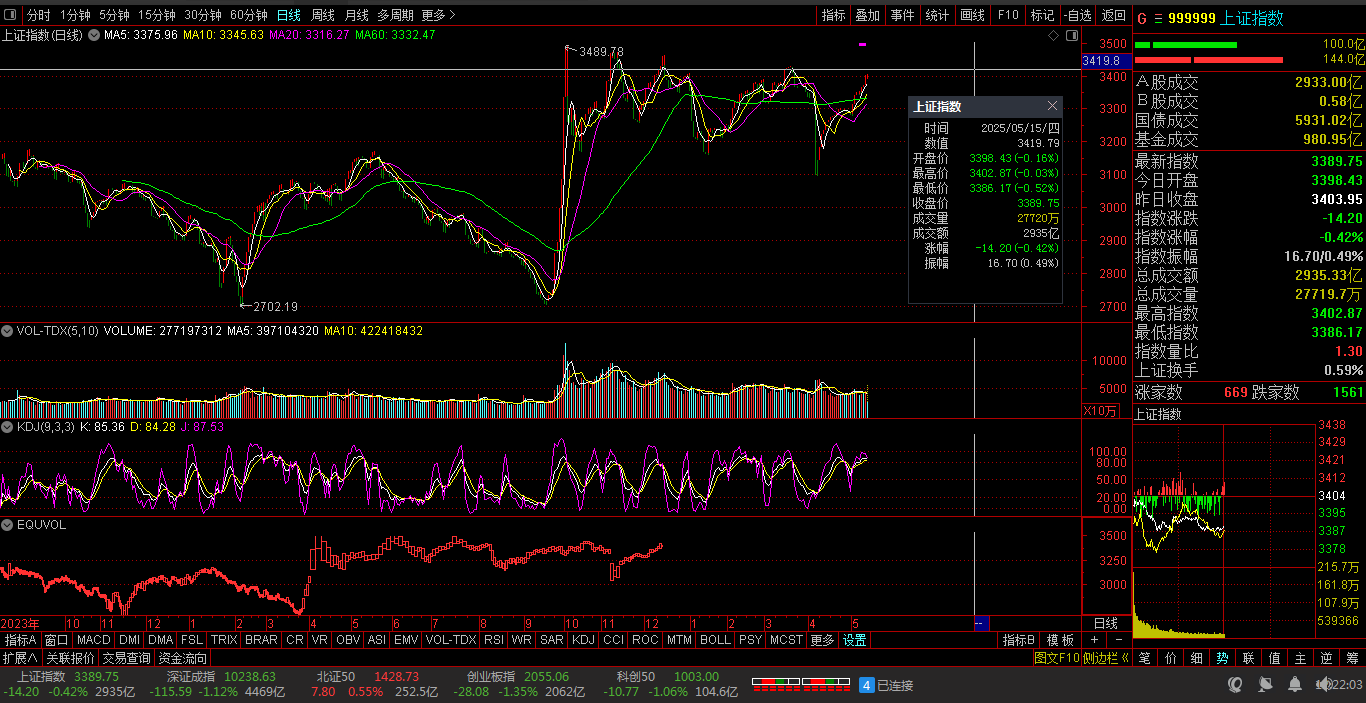
Task: Expand 更多 indicators in bottom bar
Action: pyautogui.click(x=822, y=640)
